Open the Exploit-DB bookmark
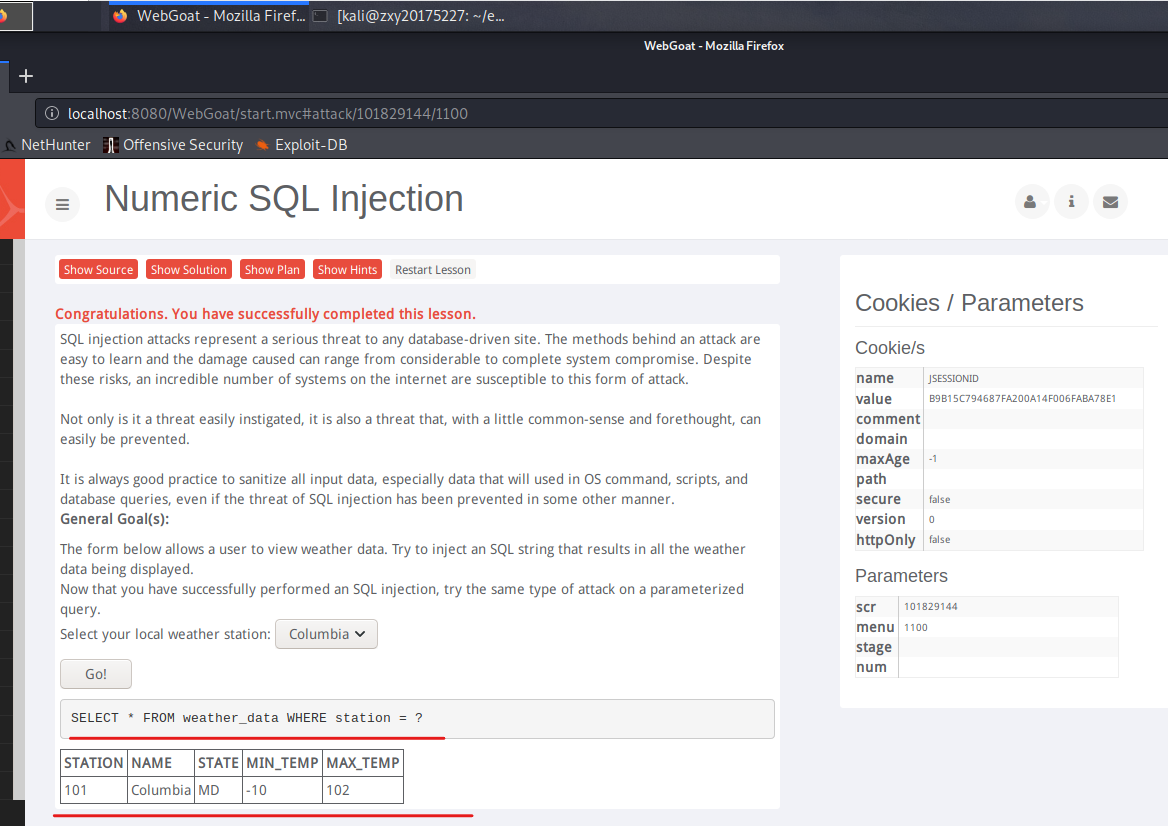This screenshot has width=1168, height=826. (302, 145)
